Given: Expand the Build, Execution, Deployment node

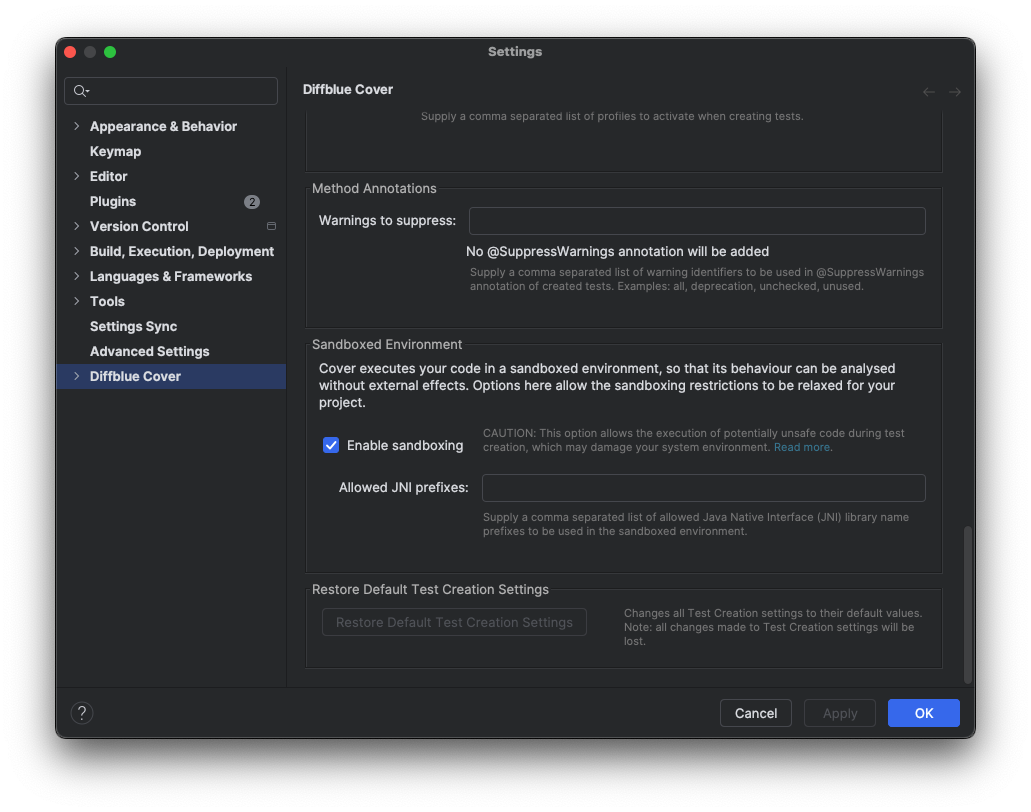Looking at the screenshot, I should coord(77,252).
